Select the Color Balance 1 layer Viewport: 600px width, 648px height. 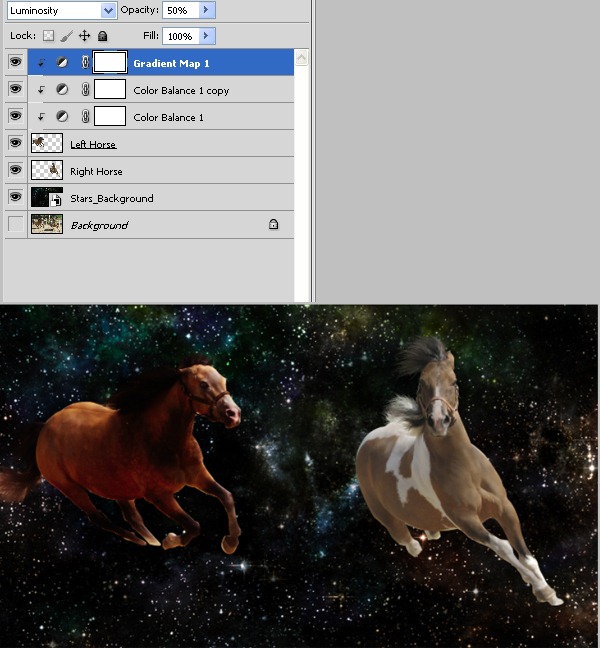point(161,117)
